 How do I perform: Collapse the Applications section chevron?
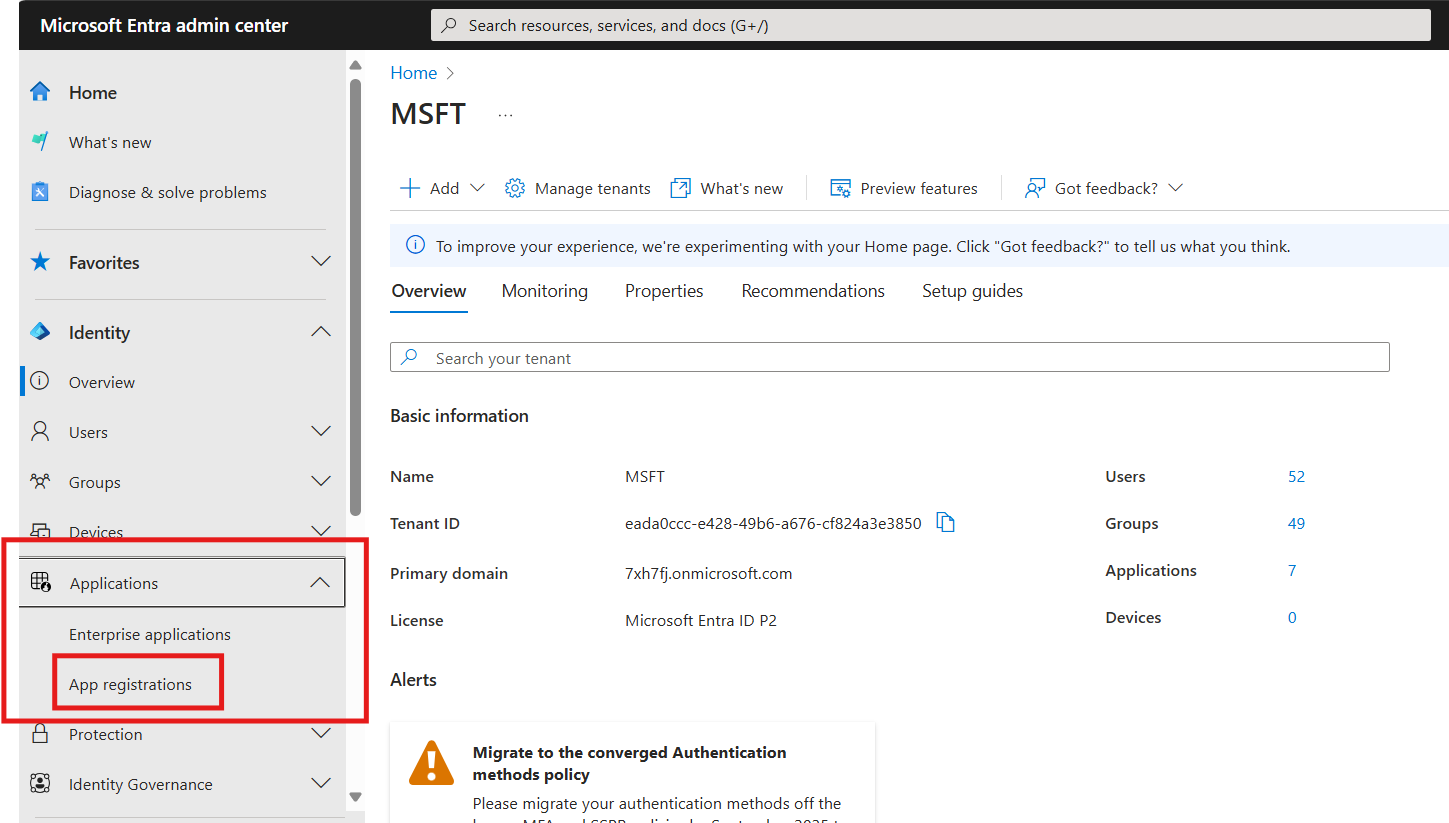pyautogui.click(x=320, y=582)
